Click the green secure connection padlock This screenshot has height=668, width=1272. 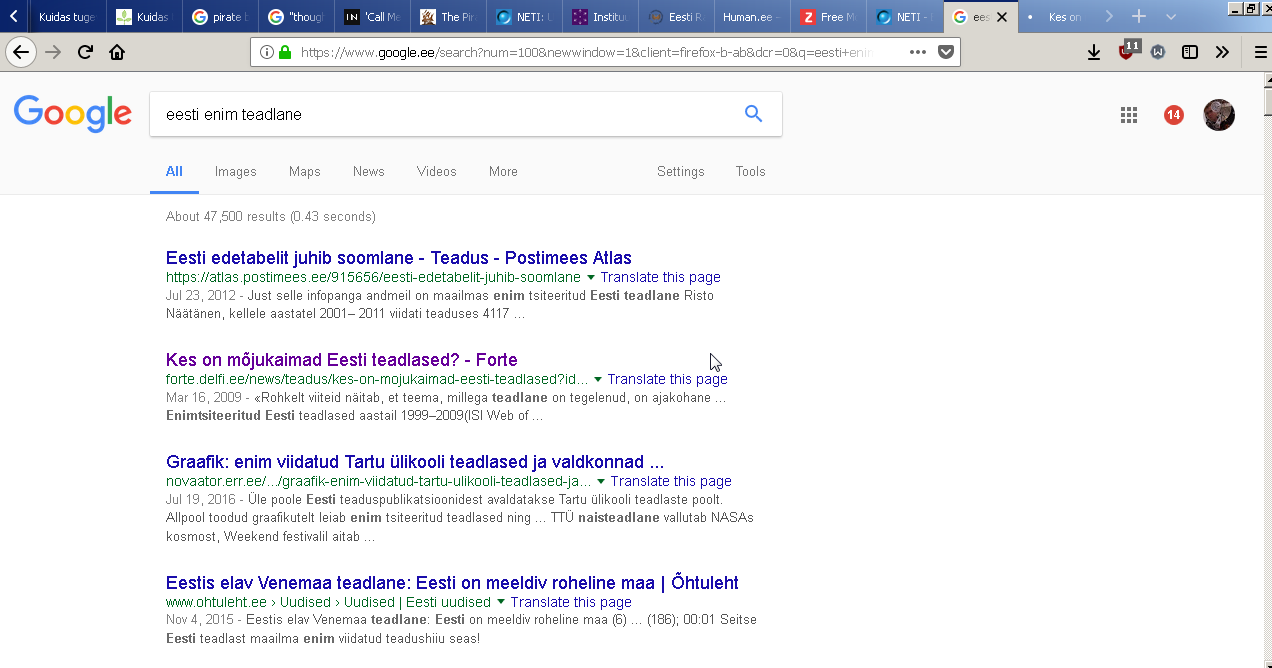284,52
